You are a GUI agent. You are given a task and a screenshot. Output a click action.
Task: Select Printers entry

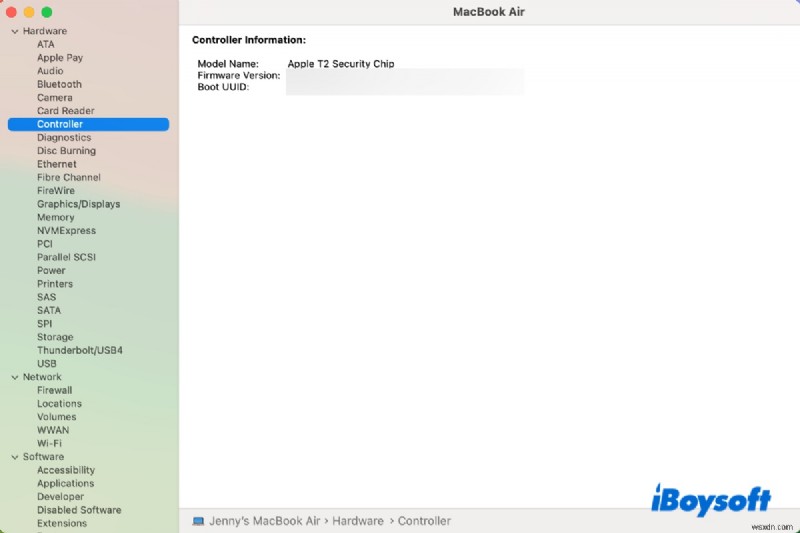pos(55,284)
